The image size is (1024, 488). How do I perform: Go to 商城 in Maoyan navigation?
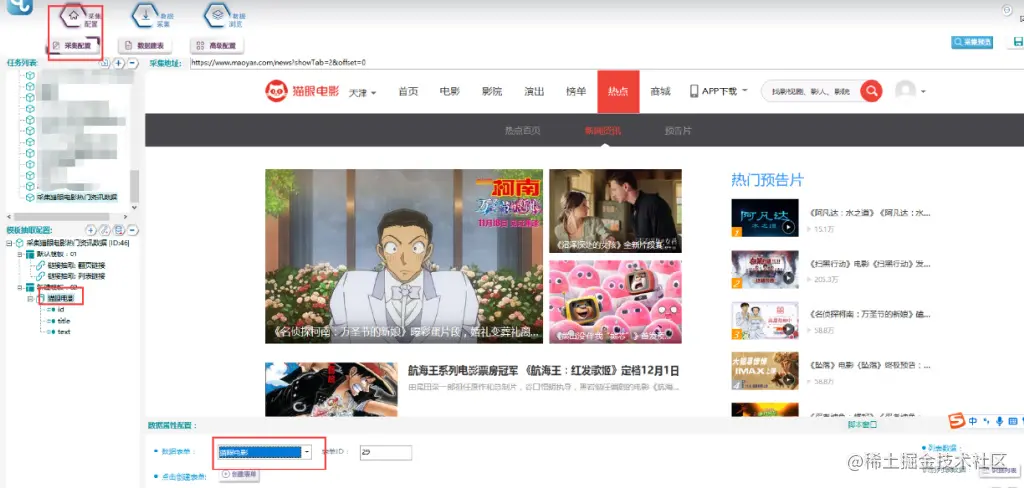point(660,91)
